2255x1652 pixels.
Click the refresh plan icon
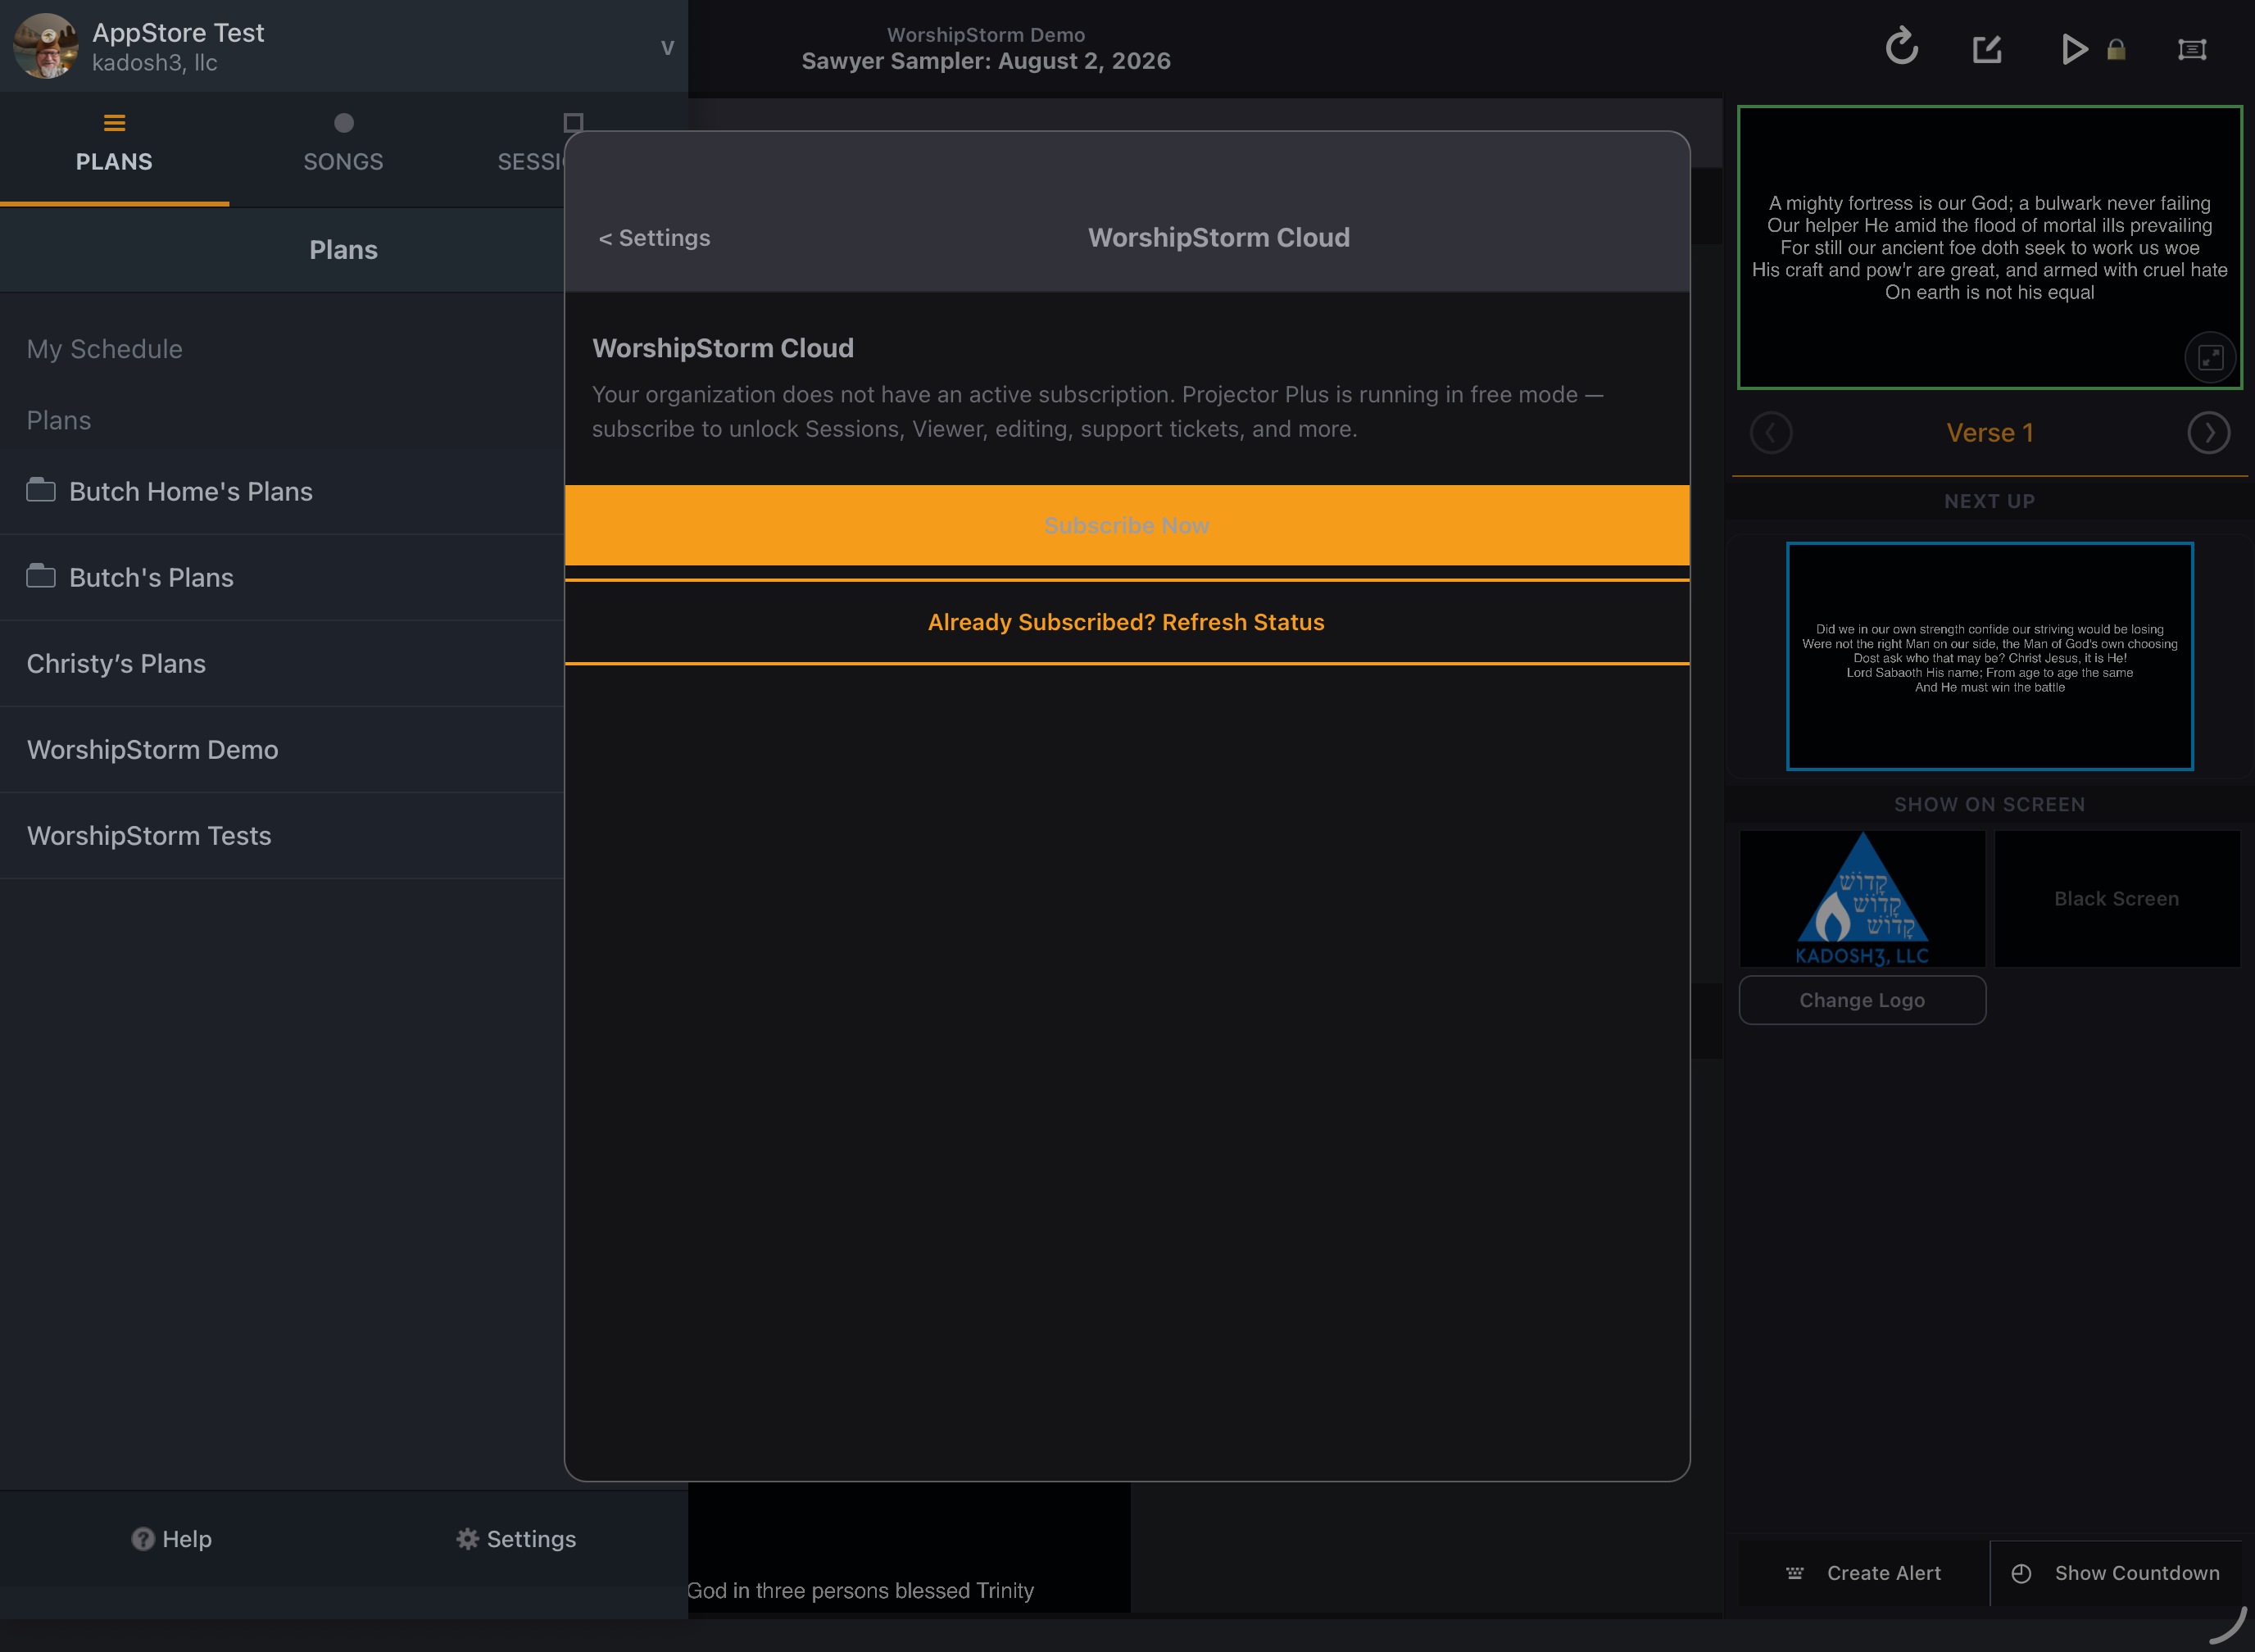(1901, 47)
